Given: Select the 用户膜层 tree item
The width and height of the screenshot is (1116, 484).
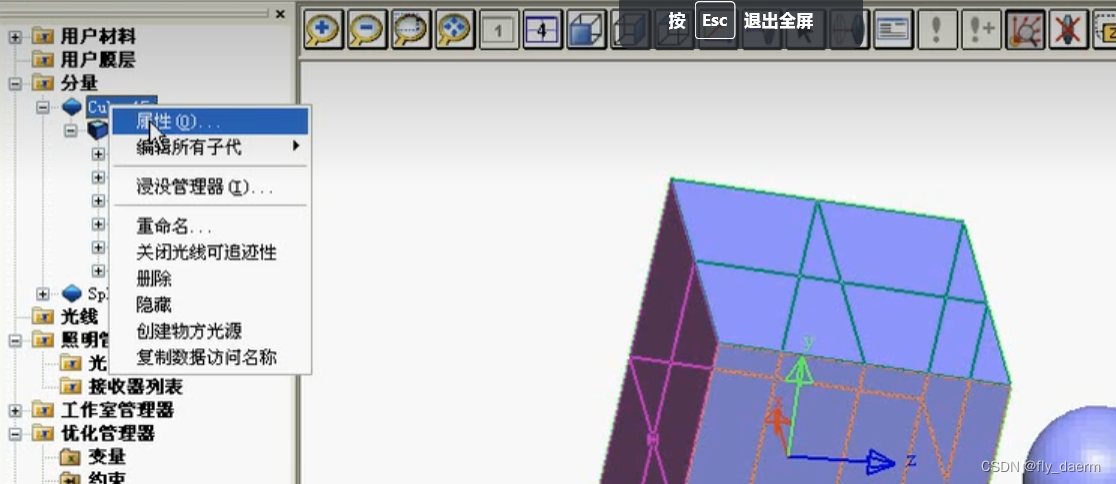Looking at the screenshot, I should click(x=98, y=60).
